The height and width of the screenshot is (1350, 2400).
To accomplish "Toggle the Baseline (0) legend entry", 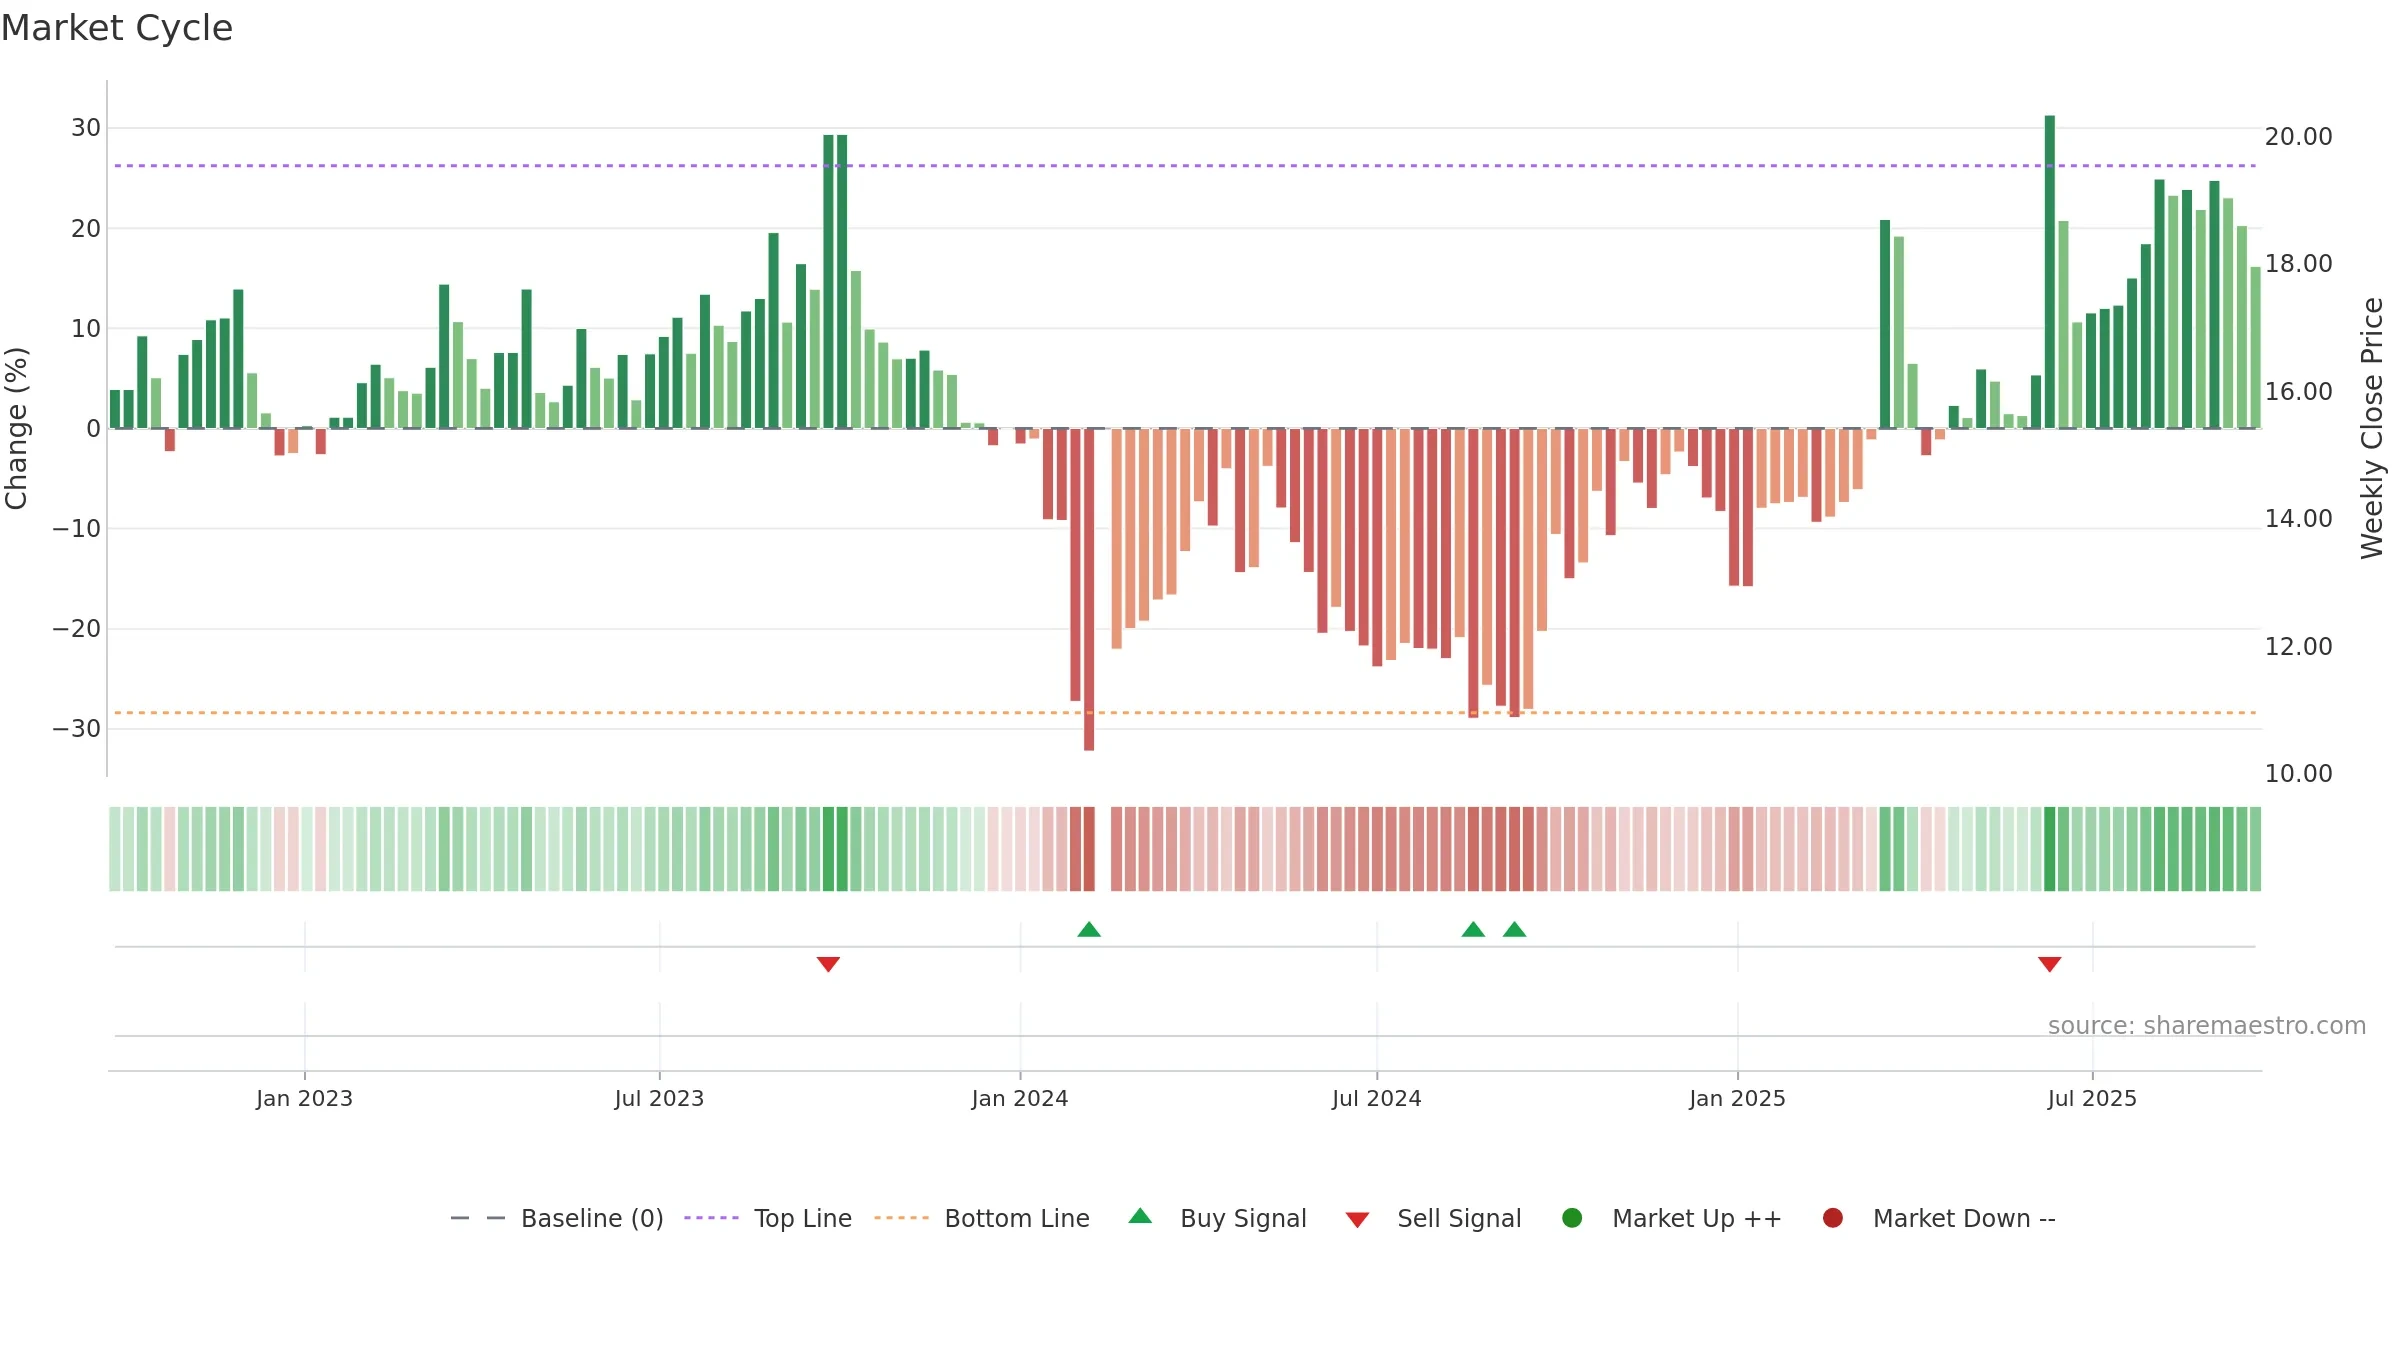I will 557,1218.
